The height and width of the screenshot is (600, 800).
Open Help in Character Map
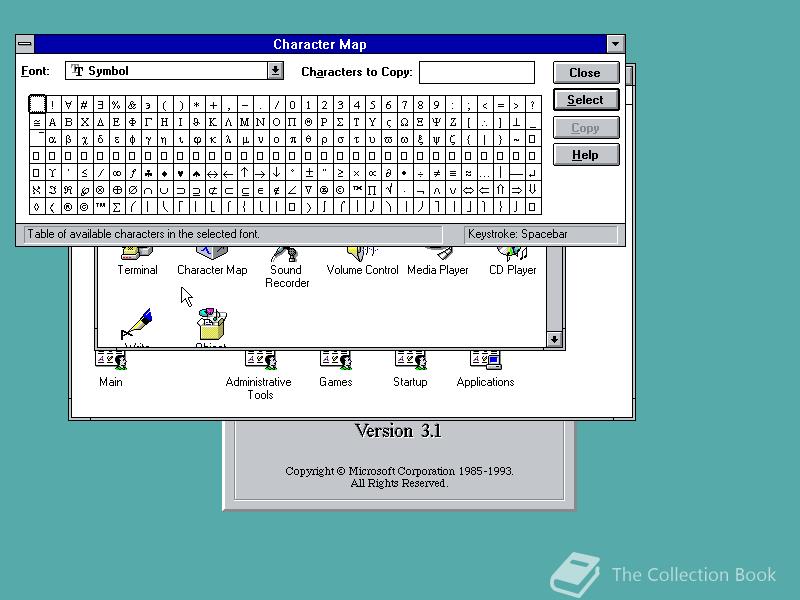pos(586,155)
